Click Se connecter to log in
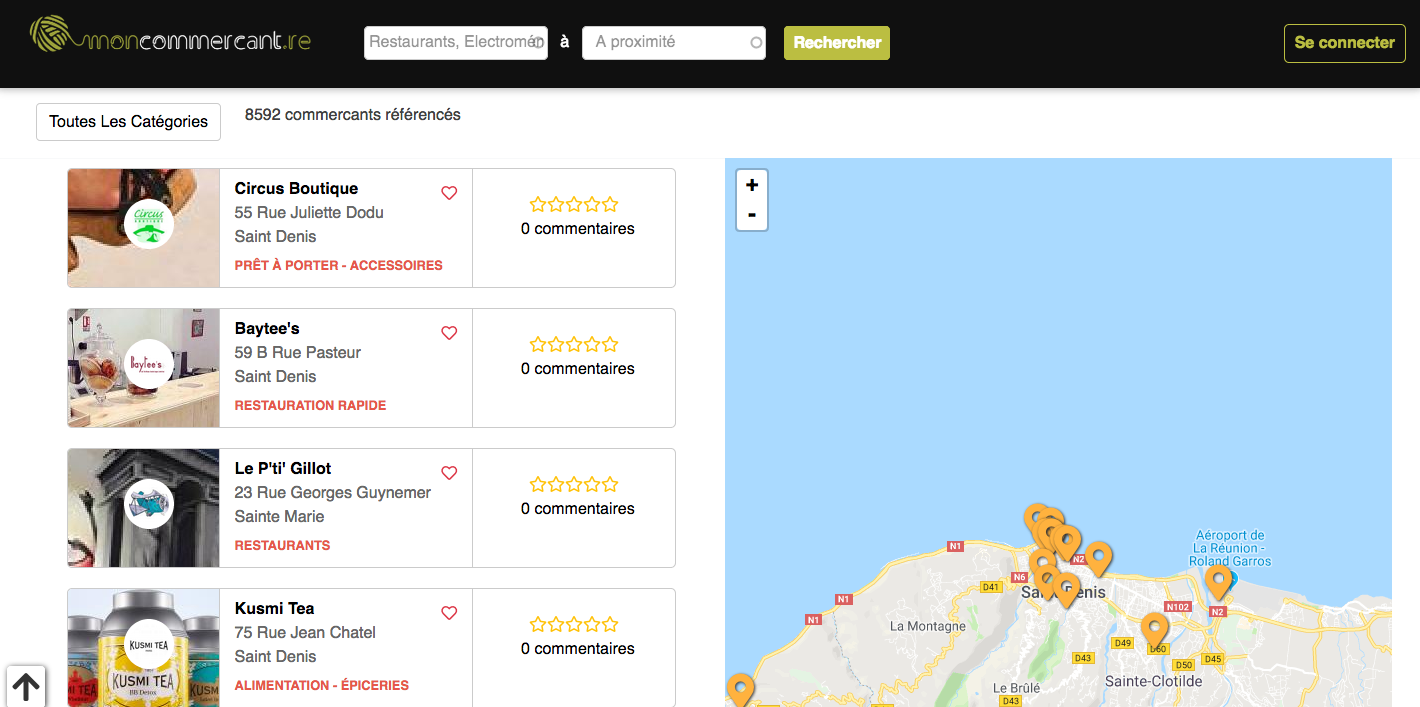1420x707 pixels. (1345, 43)
